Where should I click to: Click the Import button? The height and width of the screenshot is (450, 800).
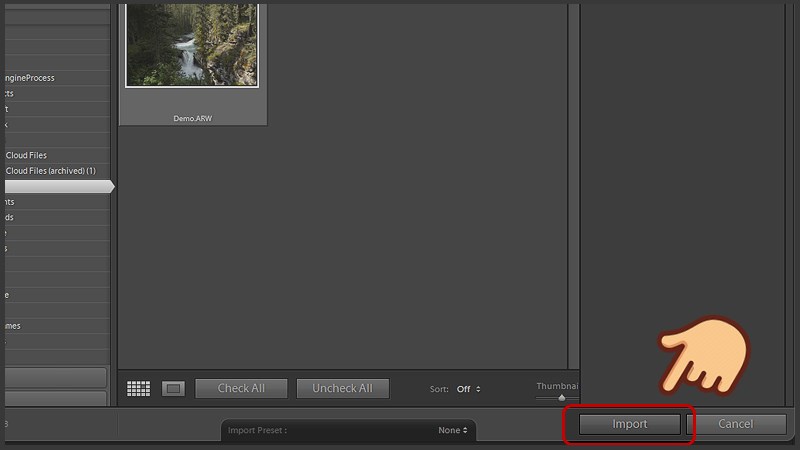[630, 424]
